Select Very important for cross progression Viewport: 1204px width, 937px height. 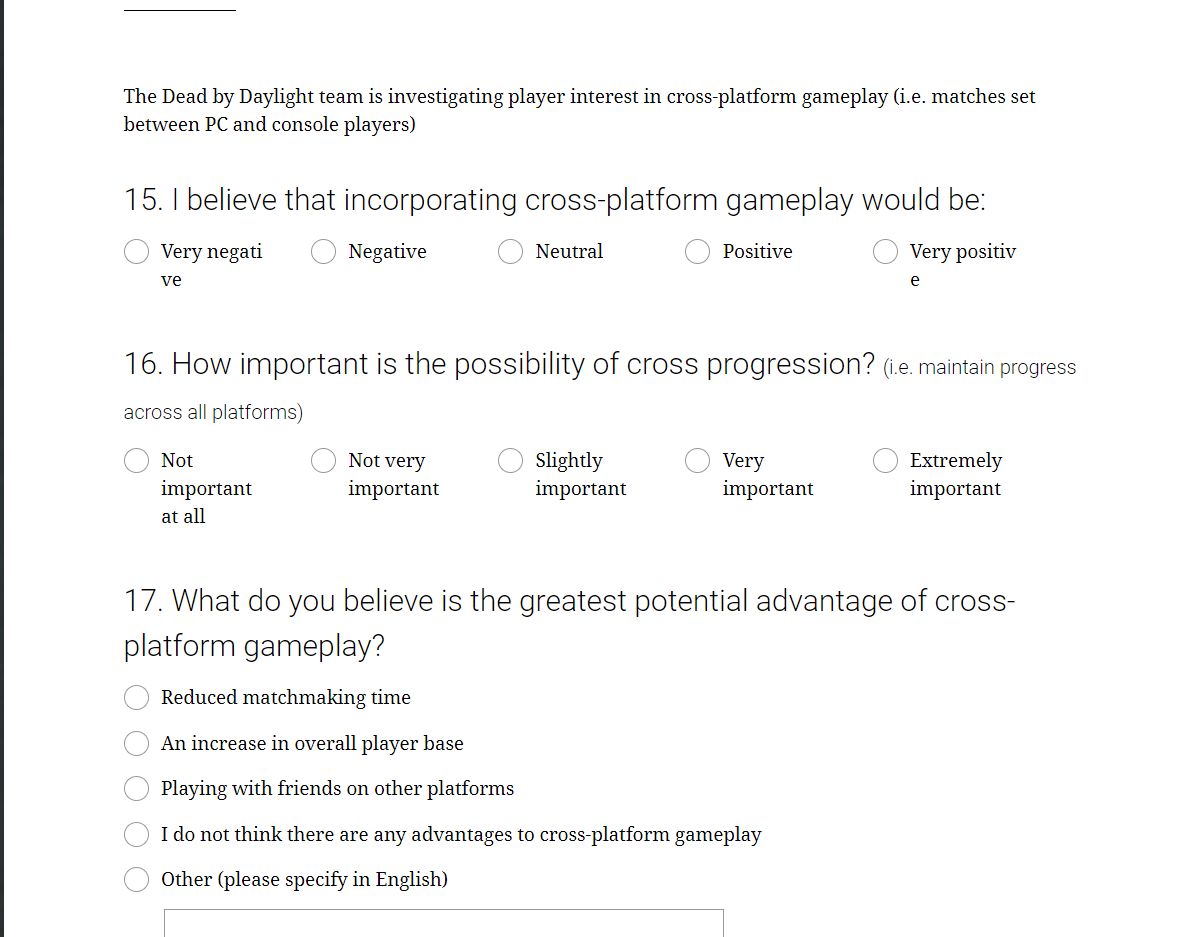698,460
